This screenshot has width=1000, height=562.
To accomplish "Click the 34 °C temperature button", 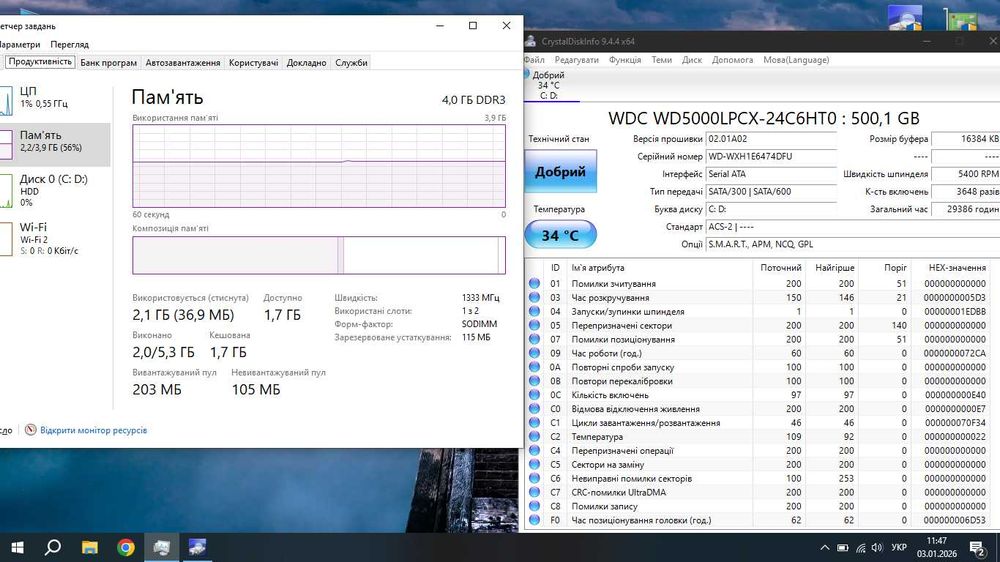I will pos(561,235).
